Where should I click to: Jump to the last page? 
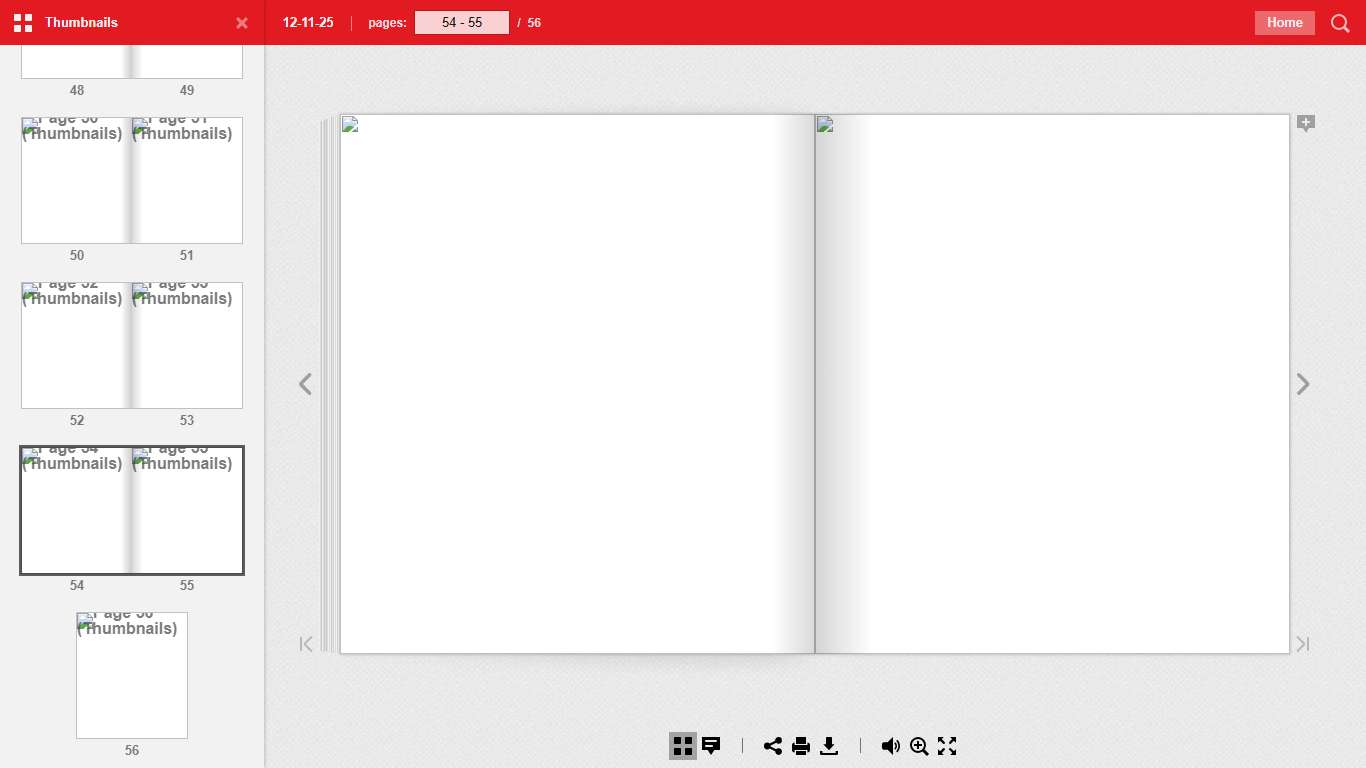[1303, 644]
